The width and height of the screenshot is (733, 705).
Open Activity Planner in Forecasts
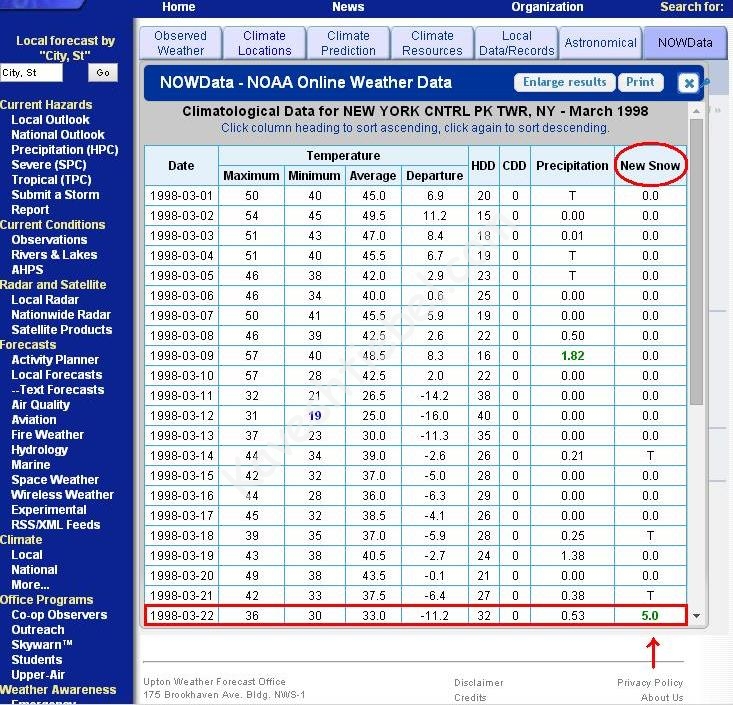pos(55,360)
